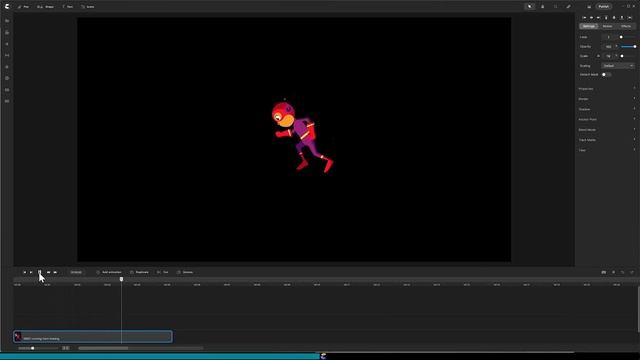640x360 pixels.
Task: Click the first icon at timeline bar's right end
Action: [x=604, y=272]
